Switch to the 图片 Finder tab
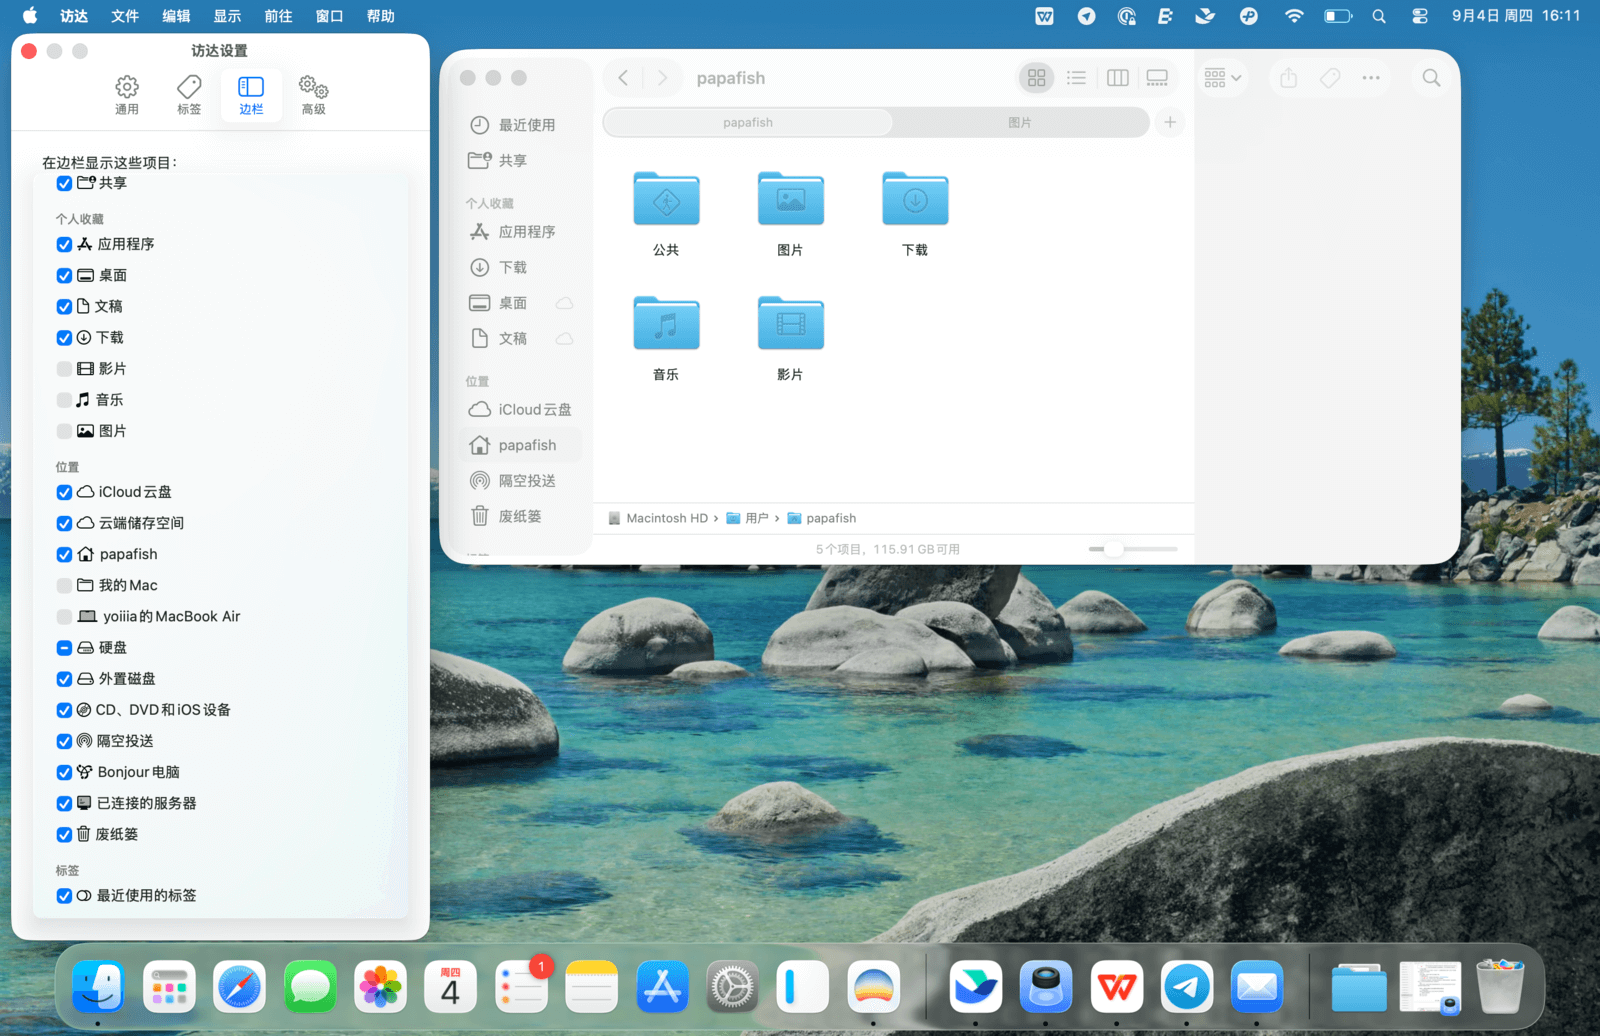The height and width of the screenshot is (1036, 1600). point(1019,122)
